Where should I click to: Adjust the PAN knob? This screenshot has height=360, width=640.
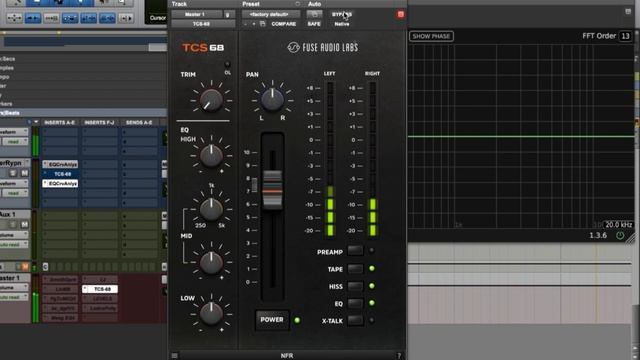(272, 99)
